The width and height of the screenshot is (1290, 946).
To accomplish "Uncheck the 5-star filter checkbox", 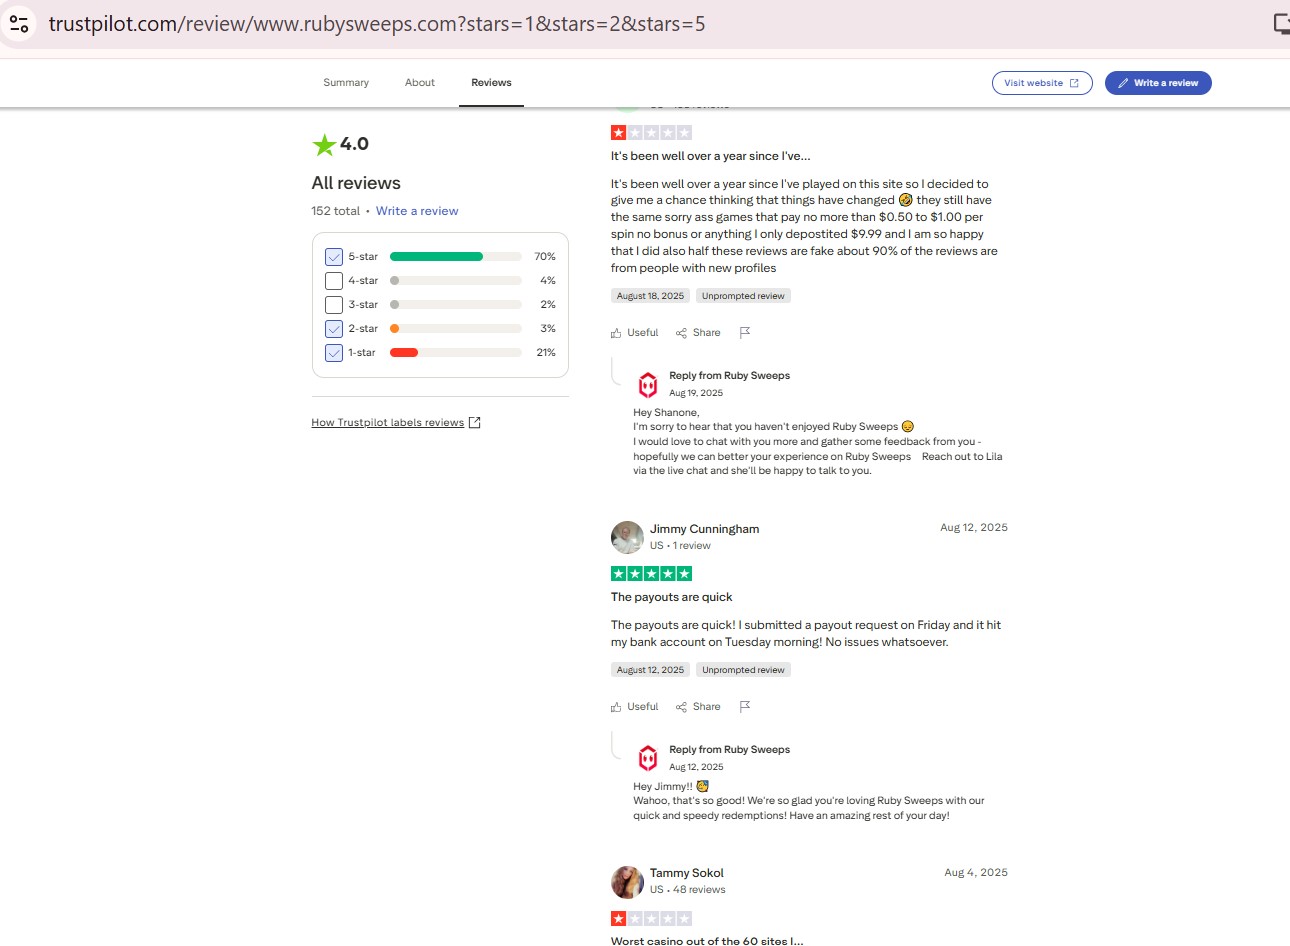I will (x=334, y=257).
